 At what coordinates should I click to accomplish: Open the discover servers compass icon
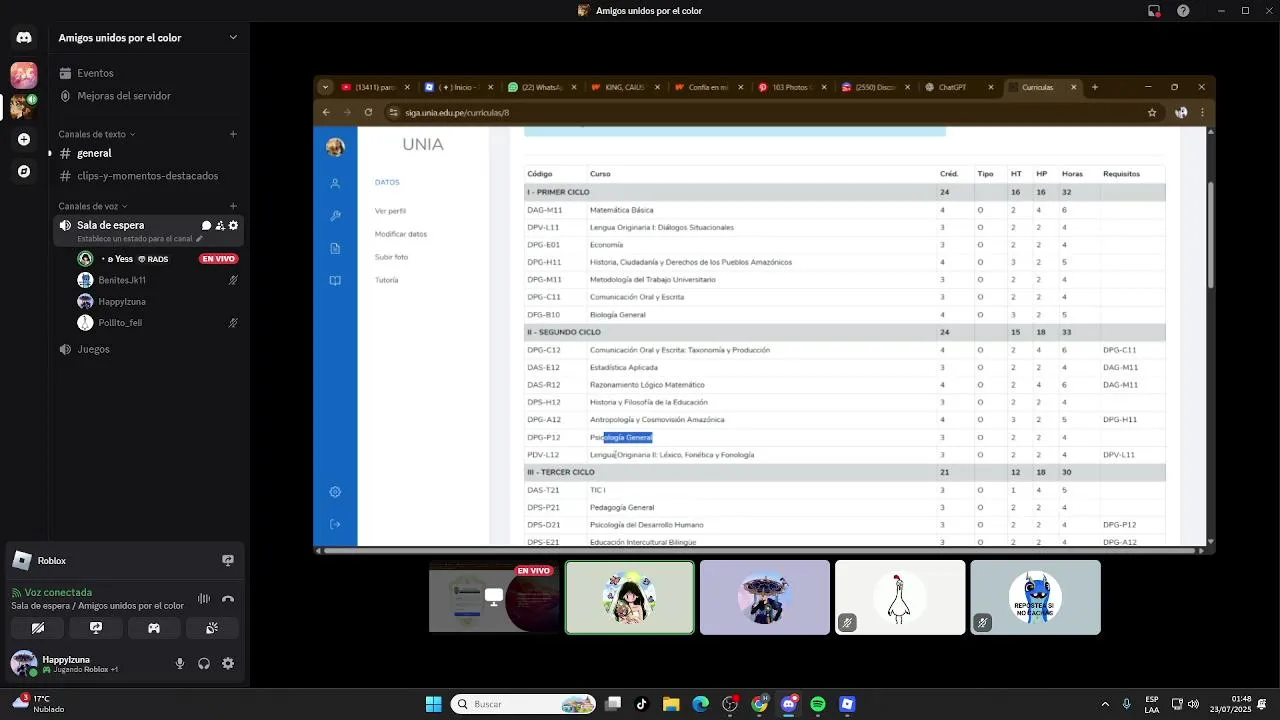click(x=24, y=171)
